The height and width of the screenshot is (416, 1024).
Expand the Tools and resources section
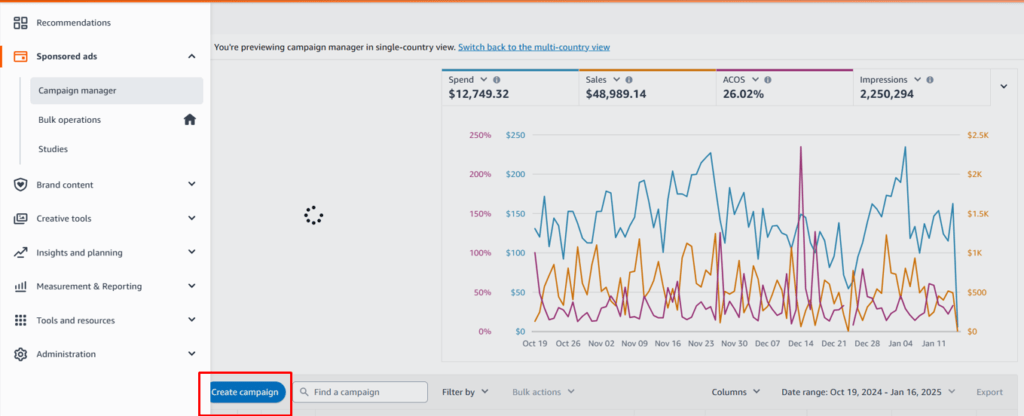[x=191, y=320]
